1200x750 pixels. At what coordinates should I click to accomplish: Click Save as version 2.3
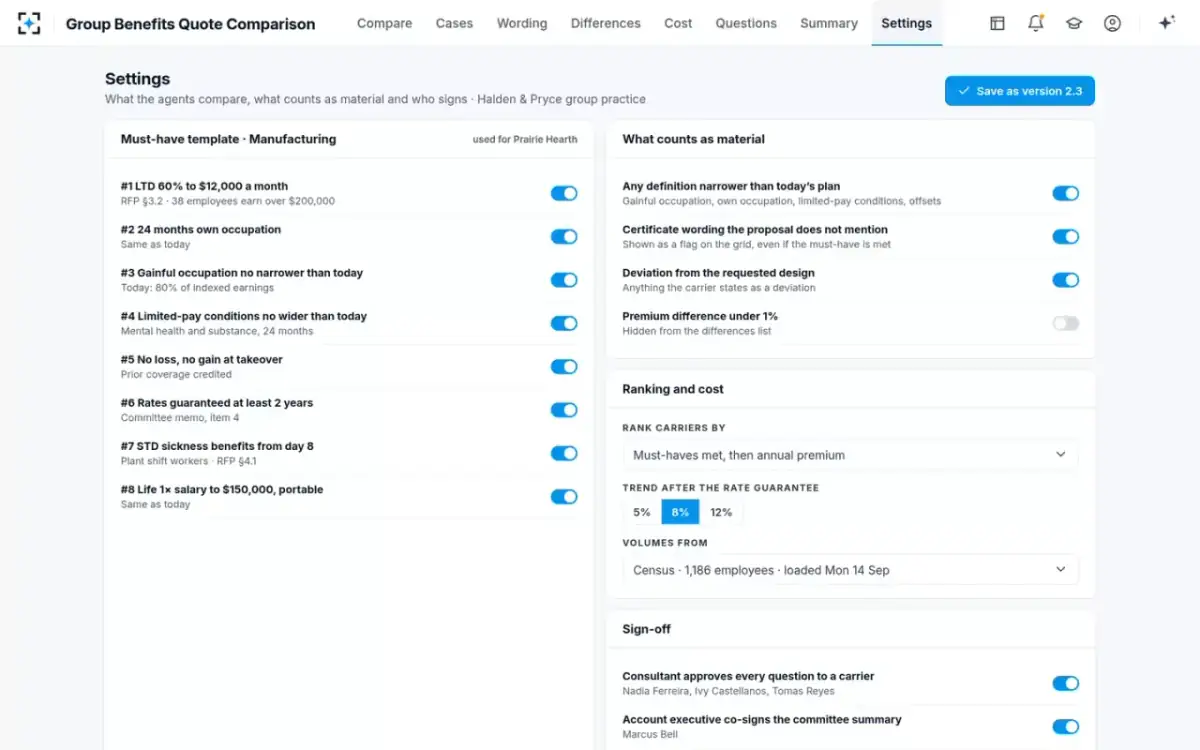pos(1020,91)
